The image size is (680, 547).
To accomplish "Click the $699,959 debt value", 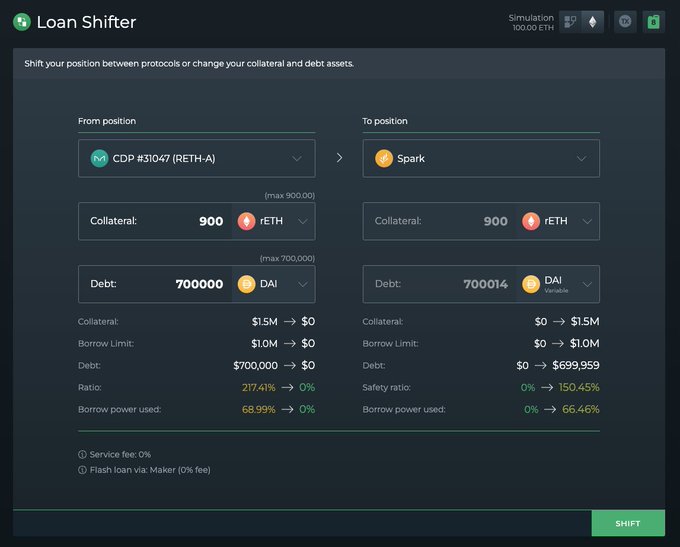I will [x=576, y=365].
